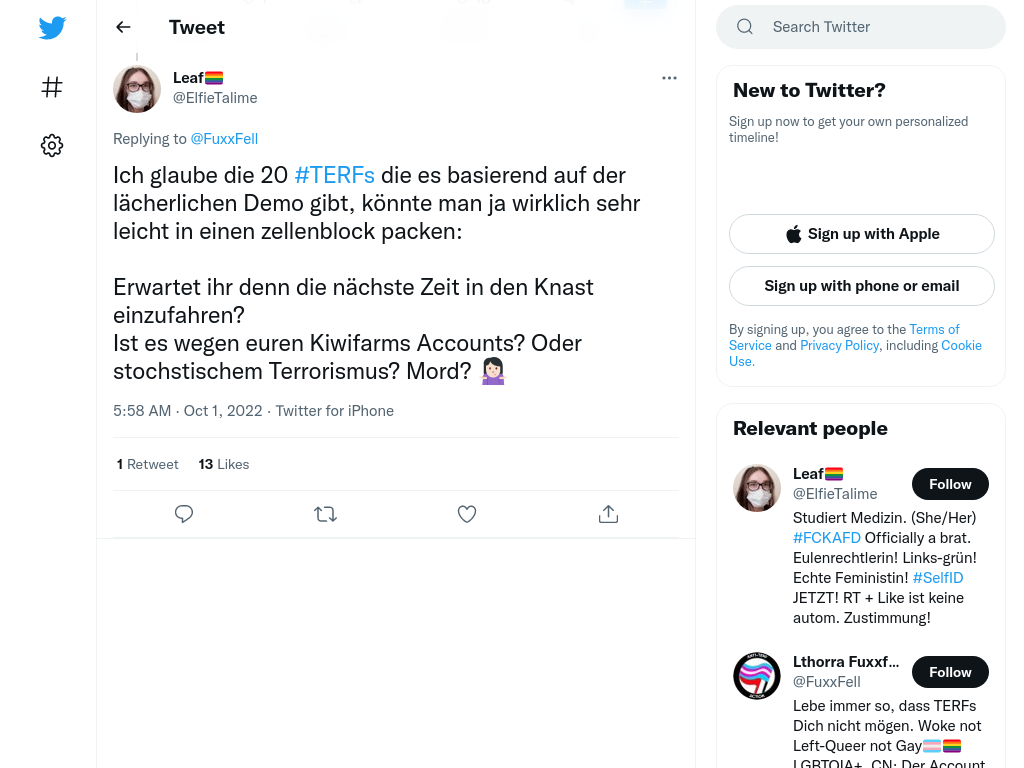Open the Settings gear icon

click(x=52, y=145)
